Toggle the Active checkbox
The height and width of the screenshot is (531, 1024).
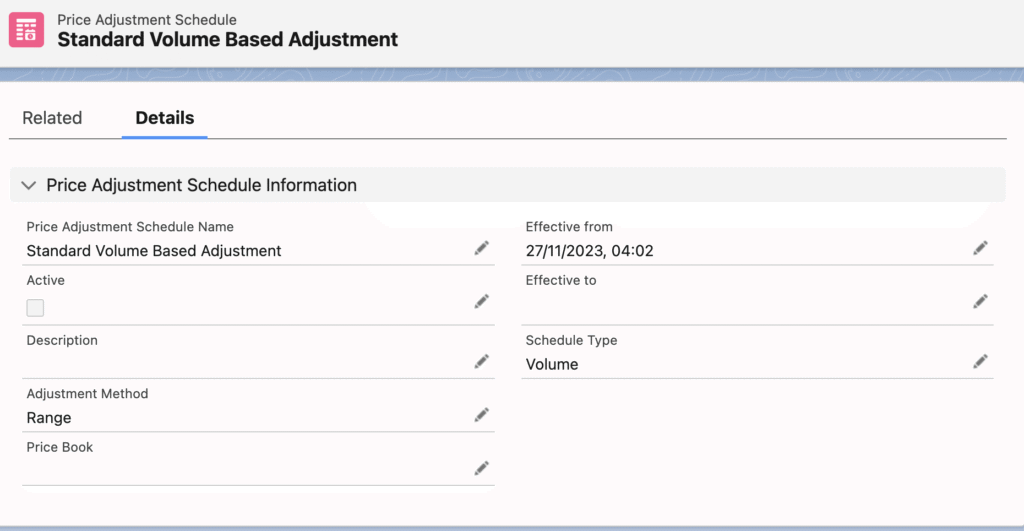[x=35, y=308]
